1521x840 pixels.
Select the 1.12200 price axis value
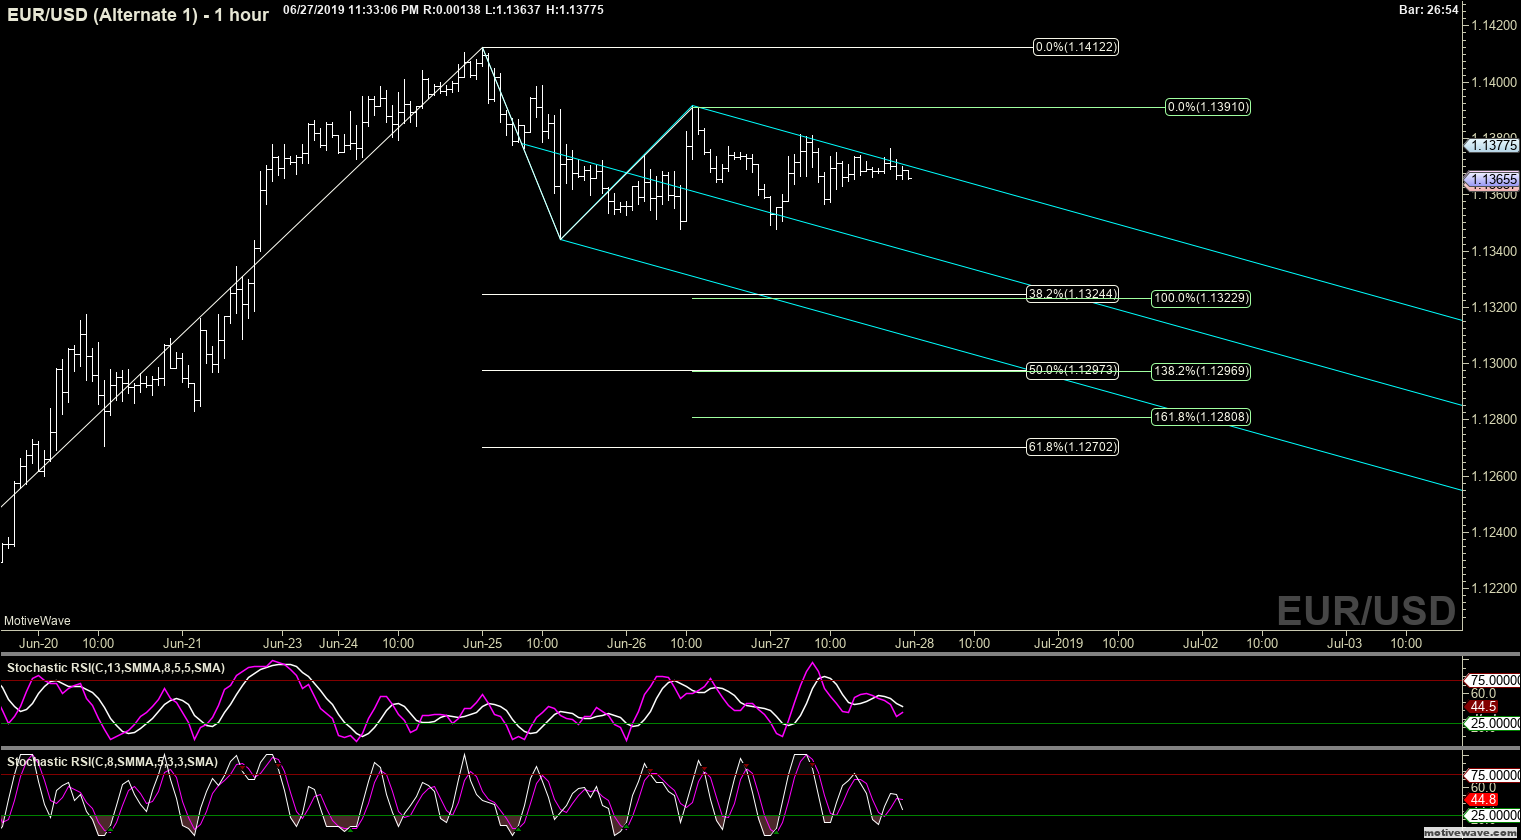coord(1495,589)
